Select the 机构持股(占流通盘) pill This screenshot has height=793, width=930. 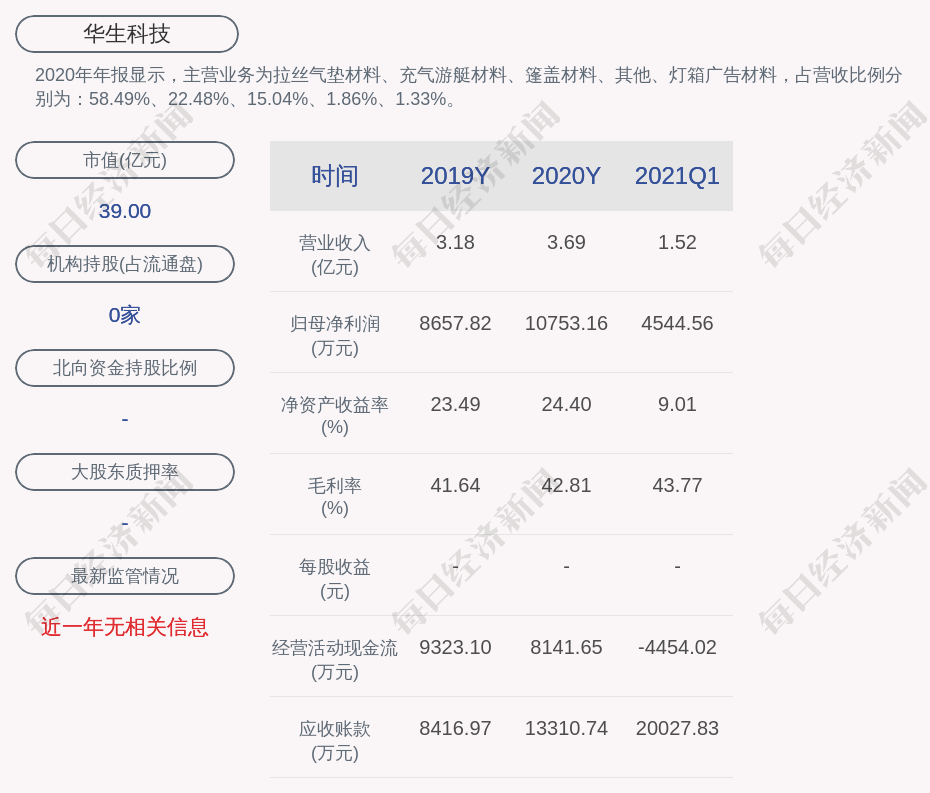125,264
